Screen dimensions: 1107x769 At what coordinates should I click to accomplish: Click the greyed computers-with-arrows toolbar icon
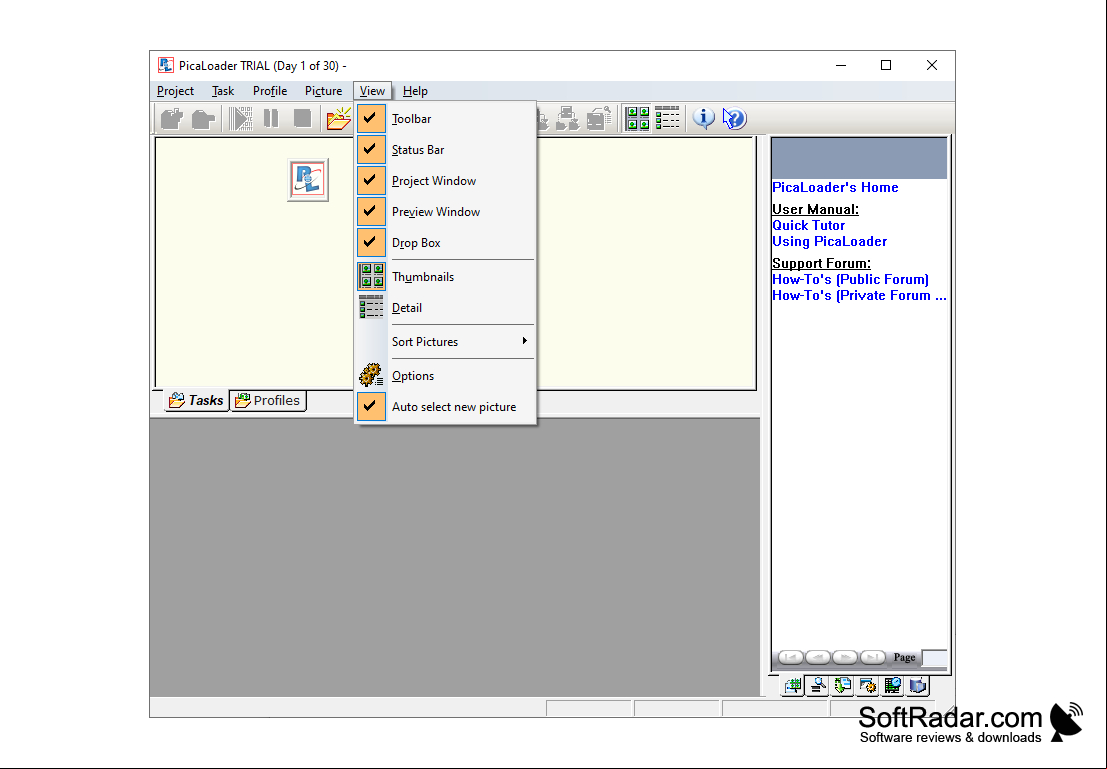tap(567, 119)
